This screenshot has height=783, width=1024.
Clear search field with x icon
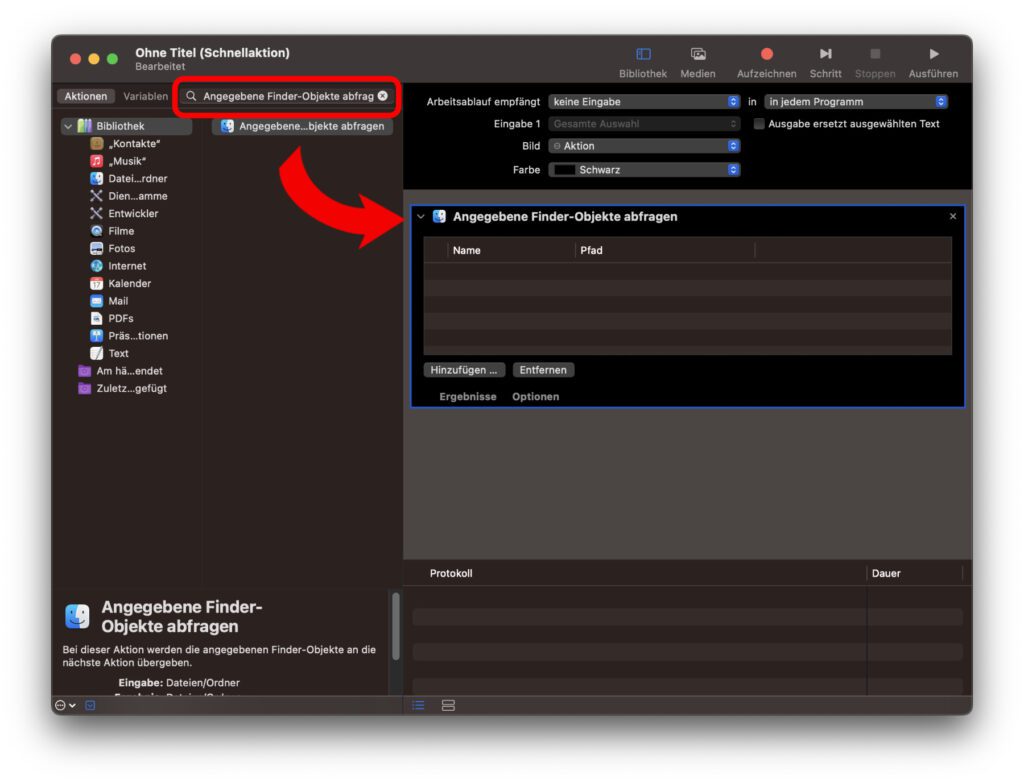point(382,96)
